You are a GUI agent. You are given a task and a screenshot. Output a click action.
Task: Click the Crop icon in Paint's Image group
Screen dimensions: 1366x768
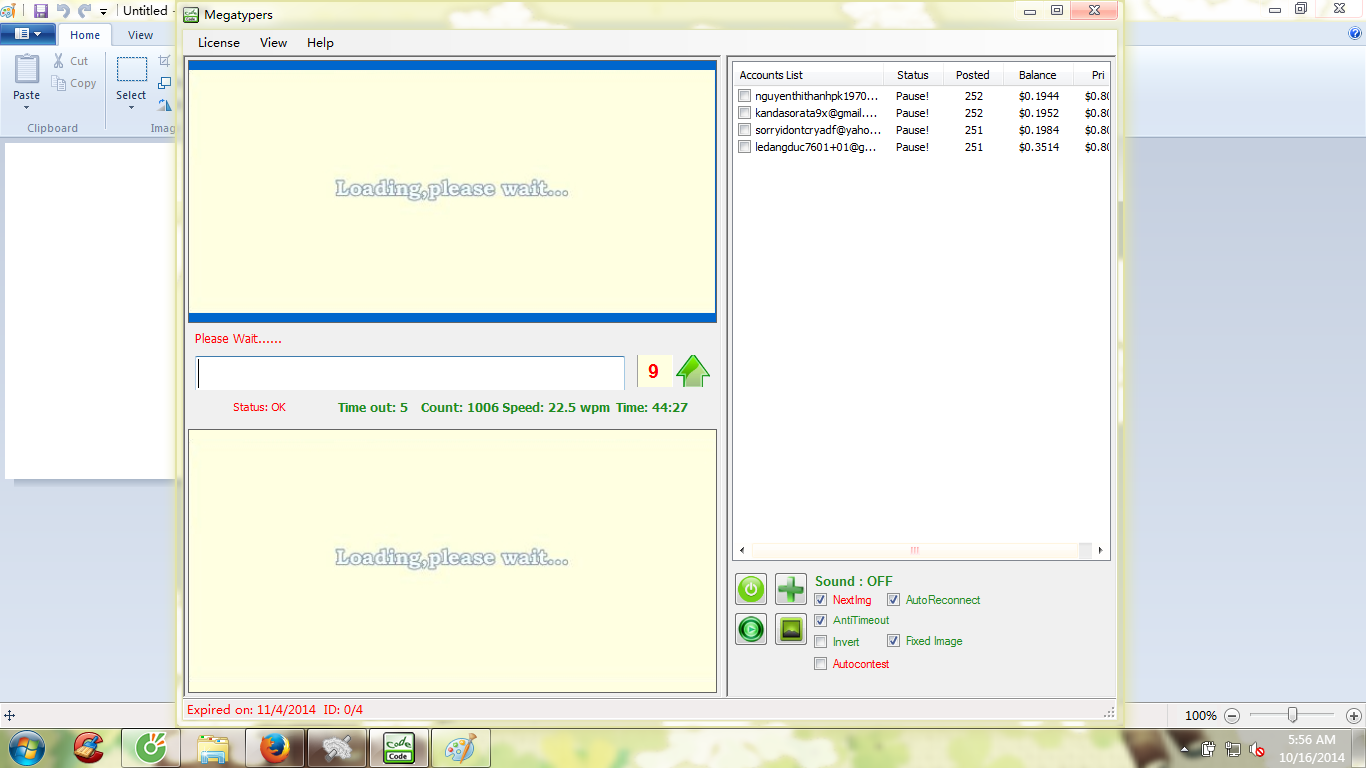(165, 61)
